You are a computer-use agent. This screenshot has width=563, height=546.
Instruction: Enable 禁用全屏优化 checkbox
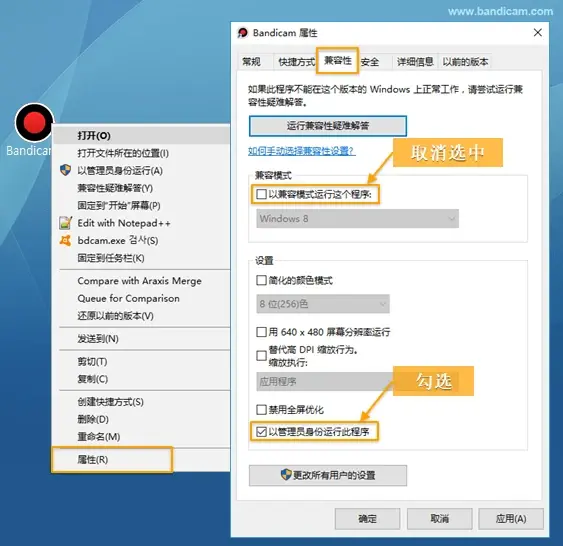[261, 409]
